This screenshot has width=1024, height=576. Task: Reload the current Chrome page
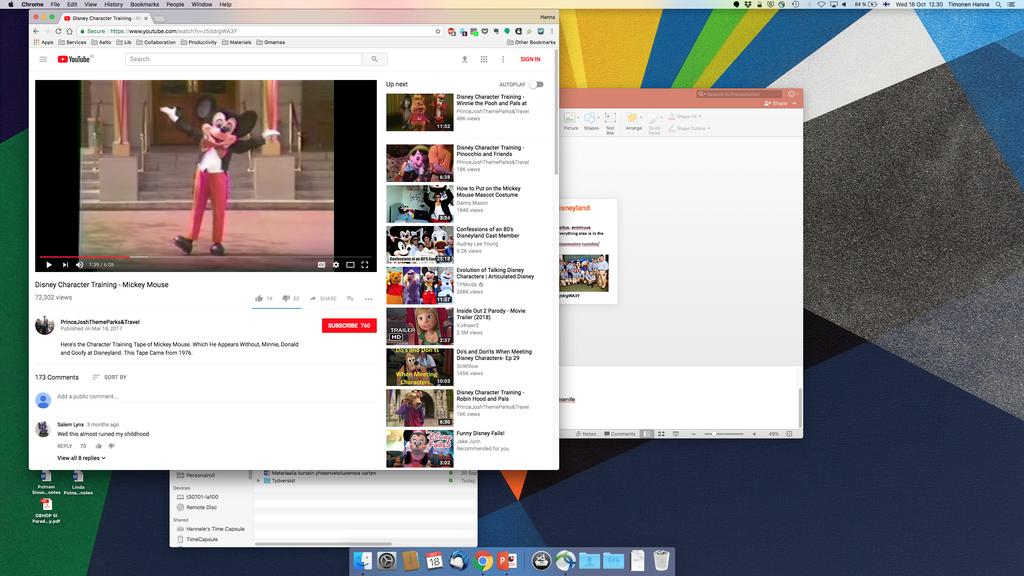58,31
